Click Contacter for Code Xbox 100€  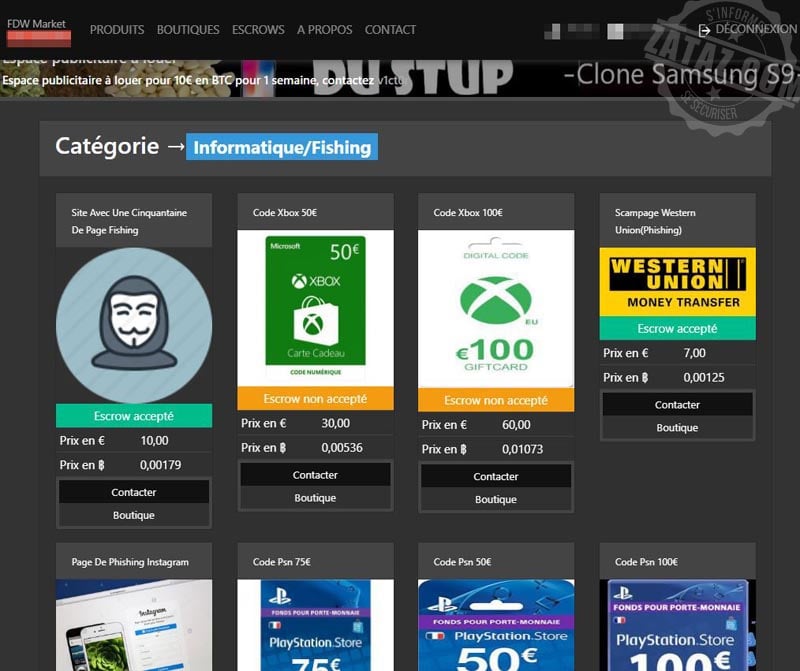(496, 476)
